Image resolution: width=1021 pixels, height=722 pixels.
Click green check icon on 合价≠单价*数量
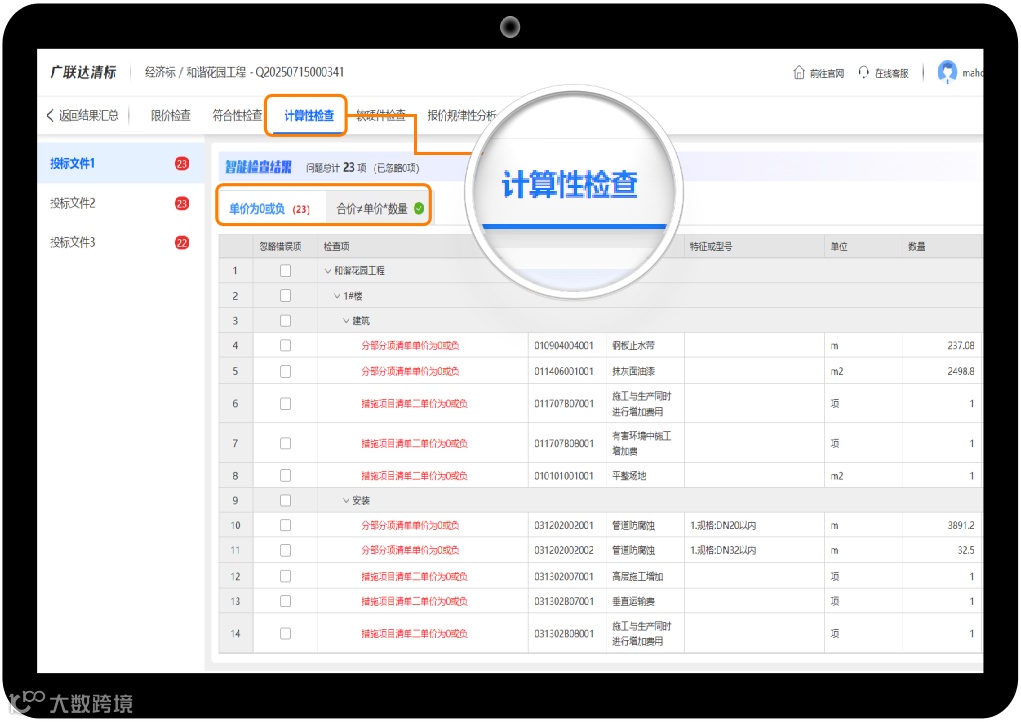point(419,208)
